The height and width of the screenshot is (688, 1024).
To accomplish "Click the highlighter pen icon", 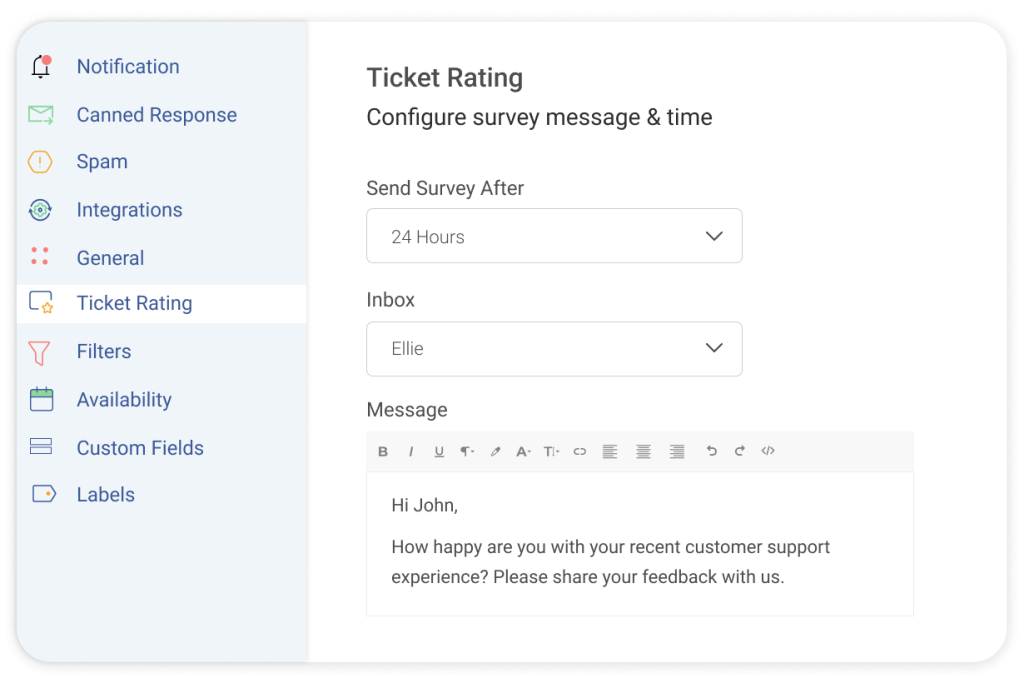I will point(495,452).
